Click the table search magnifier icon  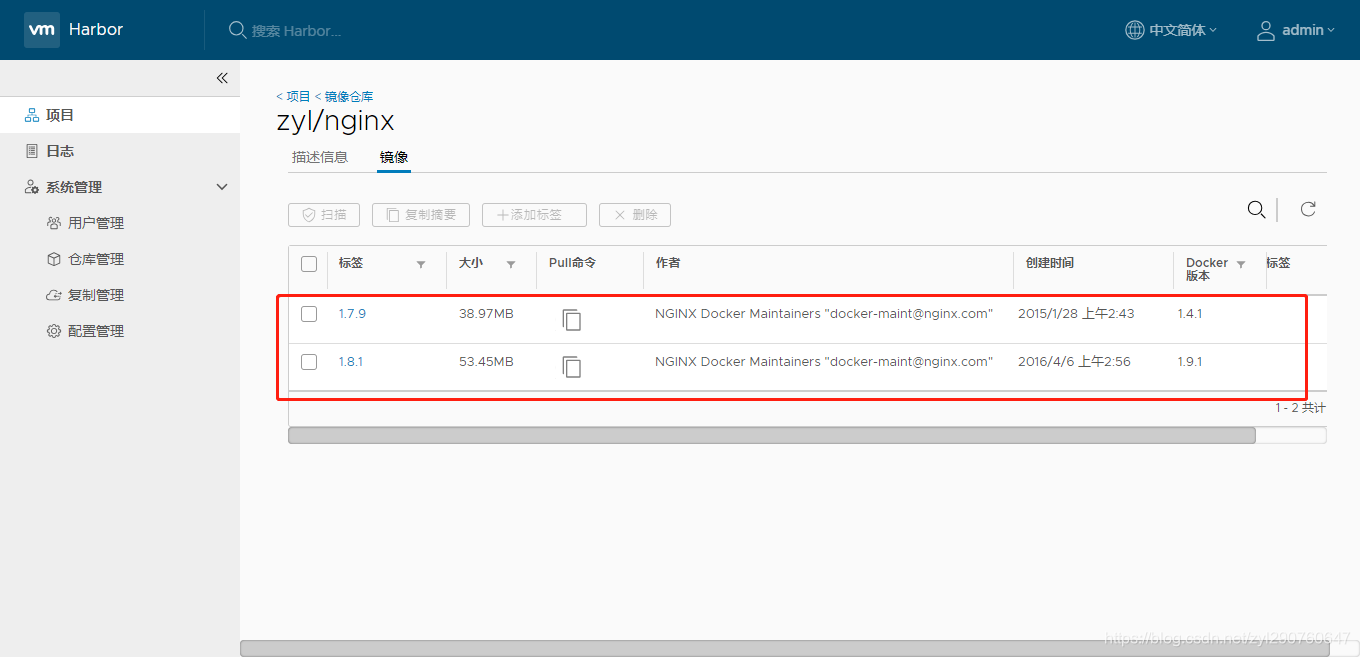pyautogui.click(x=1256, y=209)
